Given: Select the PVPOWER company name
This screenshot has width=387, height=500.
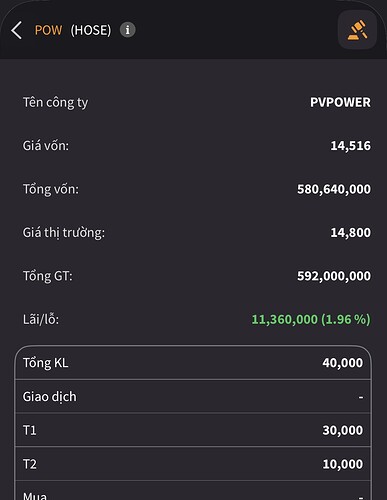Looking at the screenshot, I should point(340,102).
